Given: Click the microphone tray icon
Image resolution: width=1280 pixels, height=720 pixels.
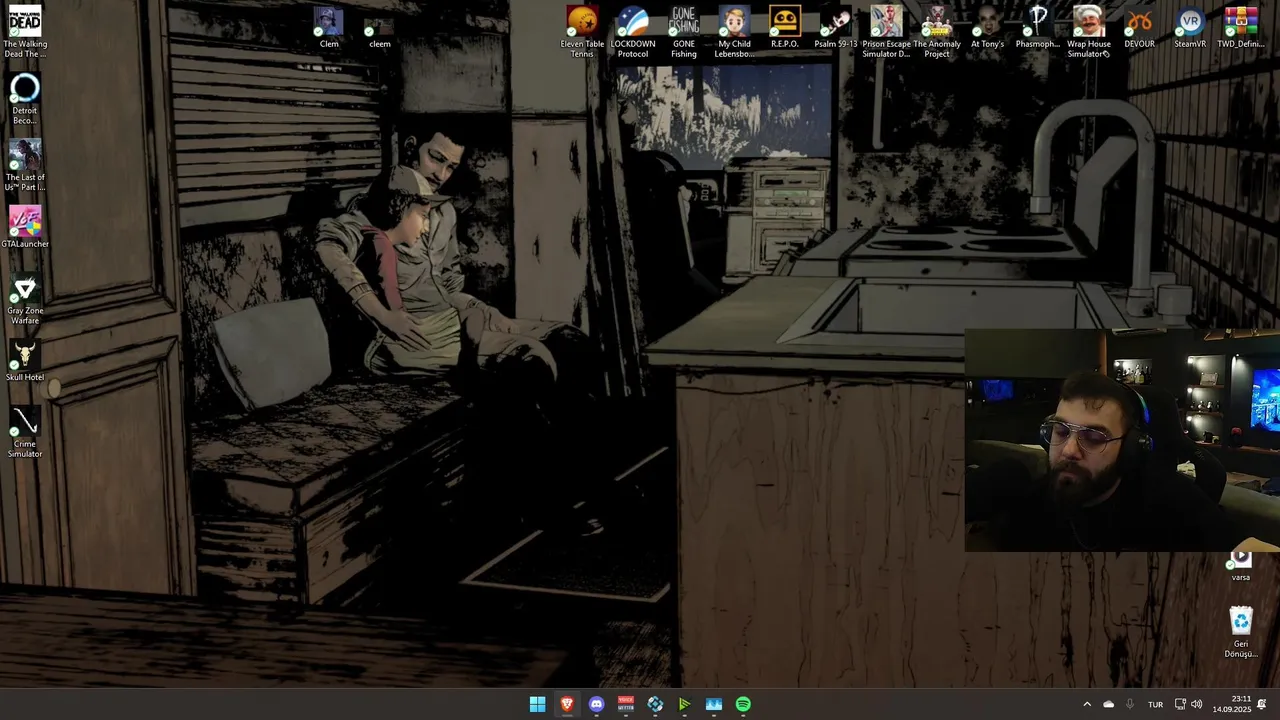Looking at the screenshot, I should [1130, 704].
